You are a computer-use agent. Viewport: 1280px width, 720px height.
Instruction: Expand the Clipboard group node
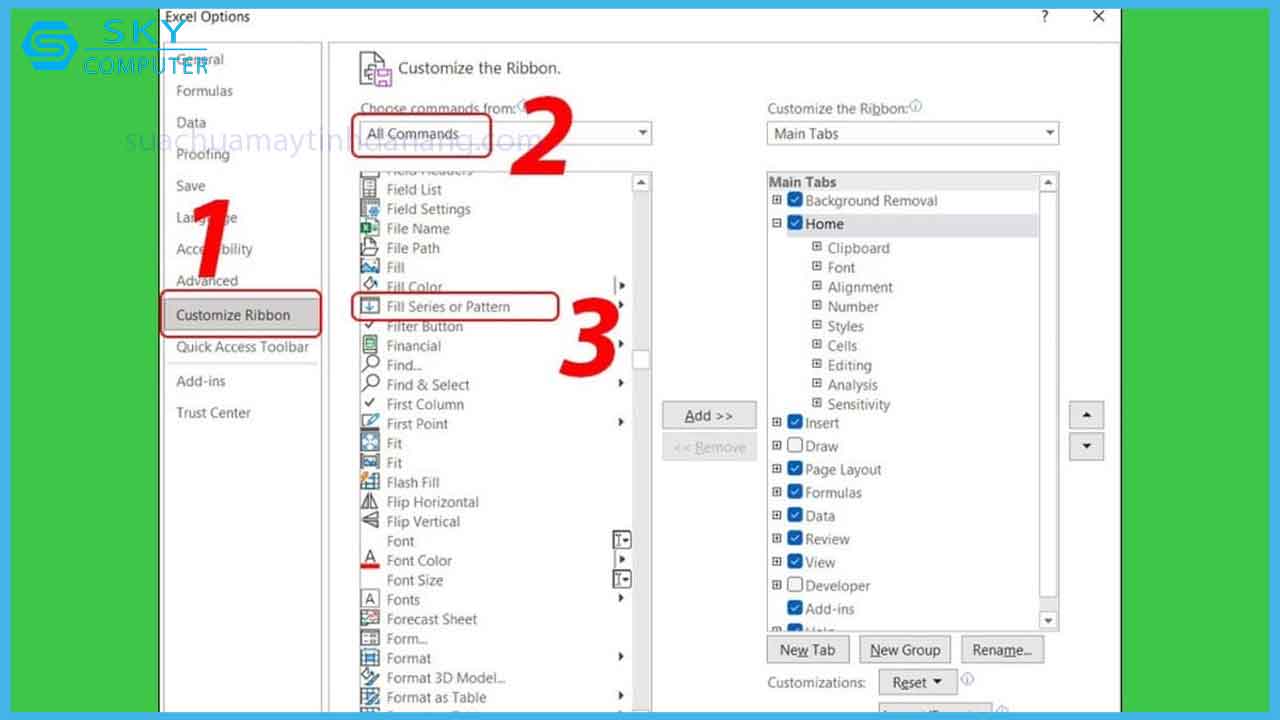tap(817, 247)
